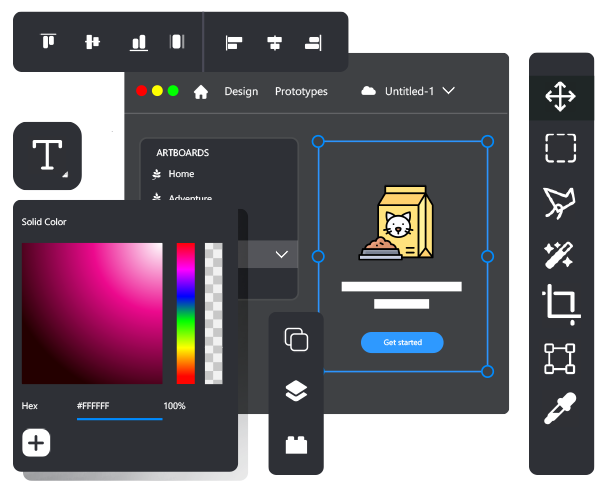
Task: Click the Hex label
Action: pyautogui.click(x=29, y=406)
